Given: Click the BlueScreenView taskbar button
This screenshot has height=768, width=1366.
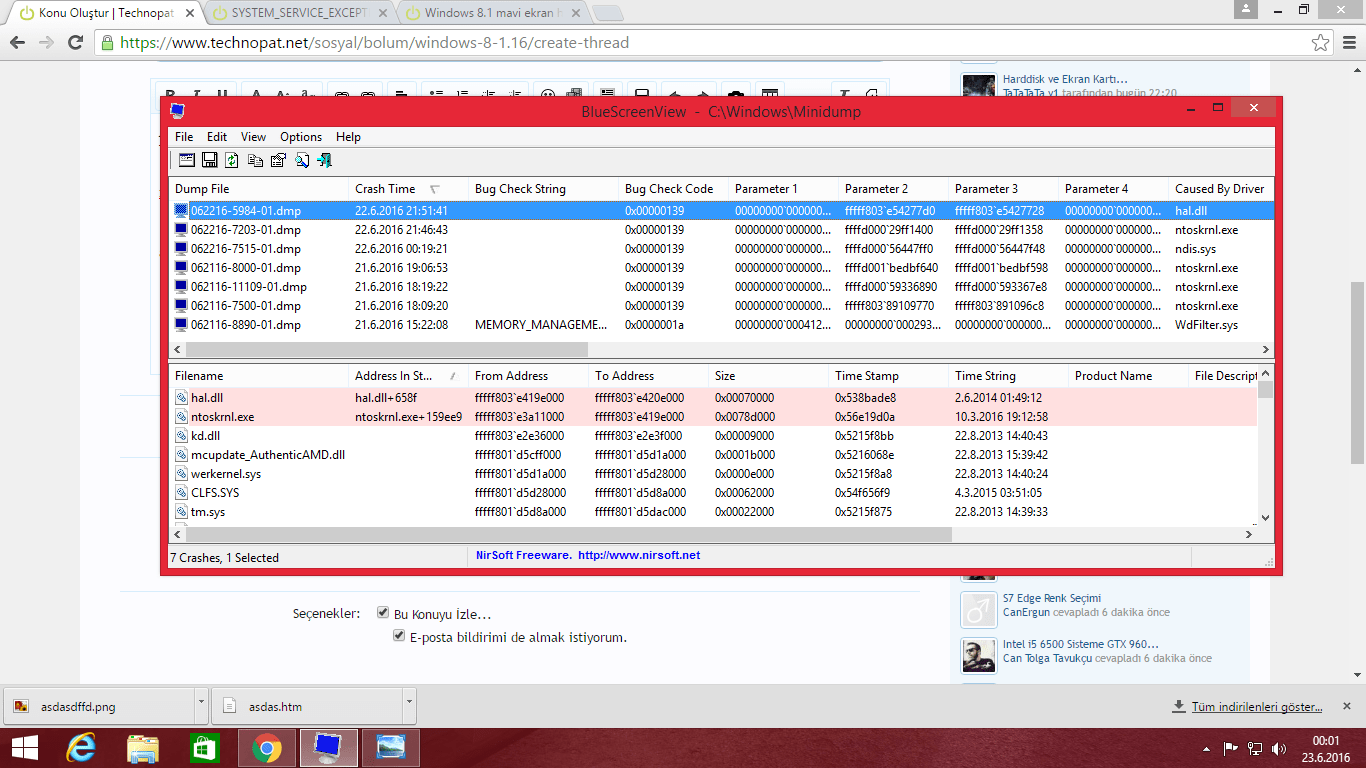Looking at the screenshot, I should (327, 748).
